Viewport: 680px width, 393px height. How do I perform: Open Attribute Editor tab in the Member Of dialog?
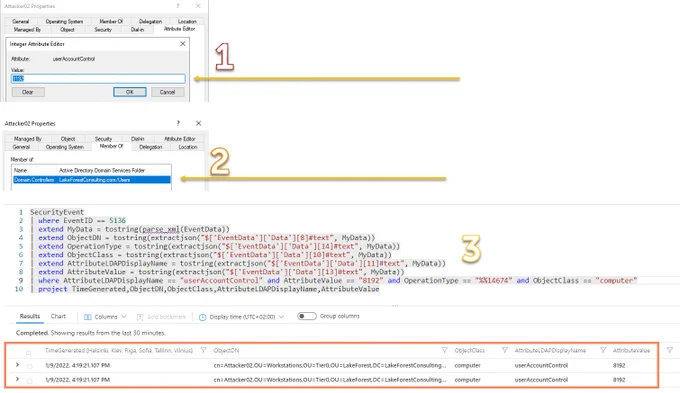[x=180, y=139]
